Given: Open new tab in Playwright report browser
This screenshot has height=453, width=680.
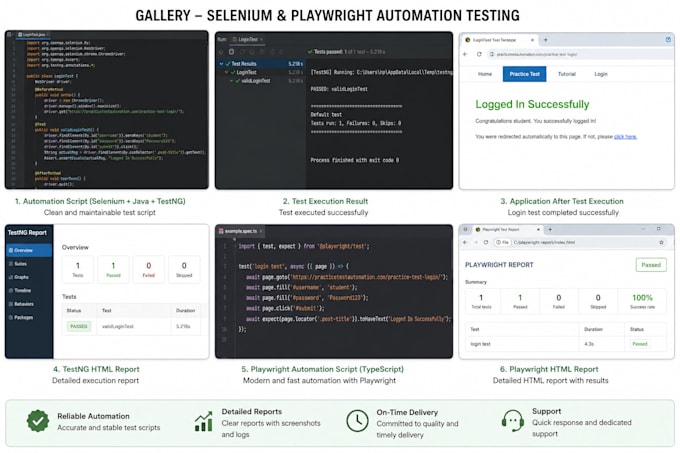Looking at the screenshot, I should pyautogui.click(x=550, y=229).
